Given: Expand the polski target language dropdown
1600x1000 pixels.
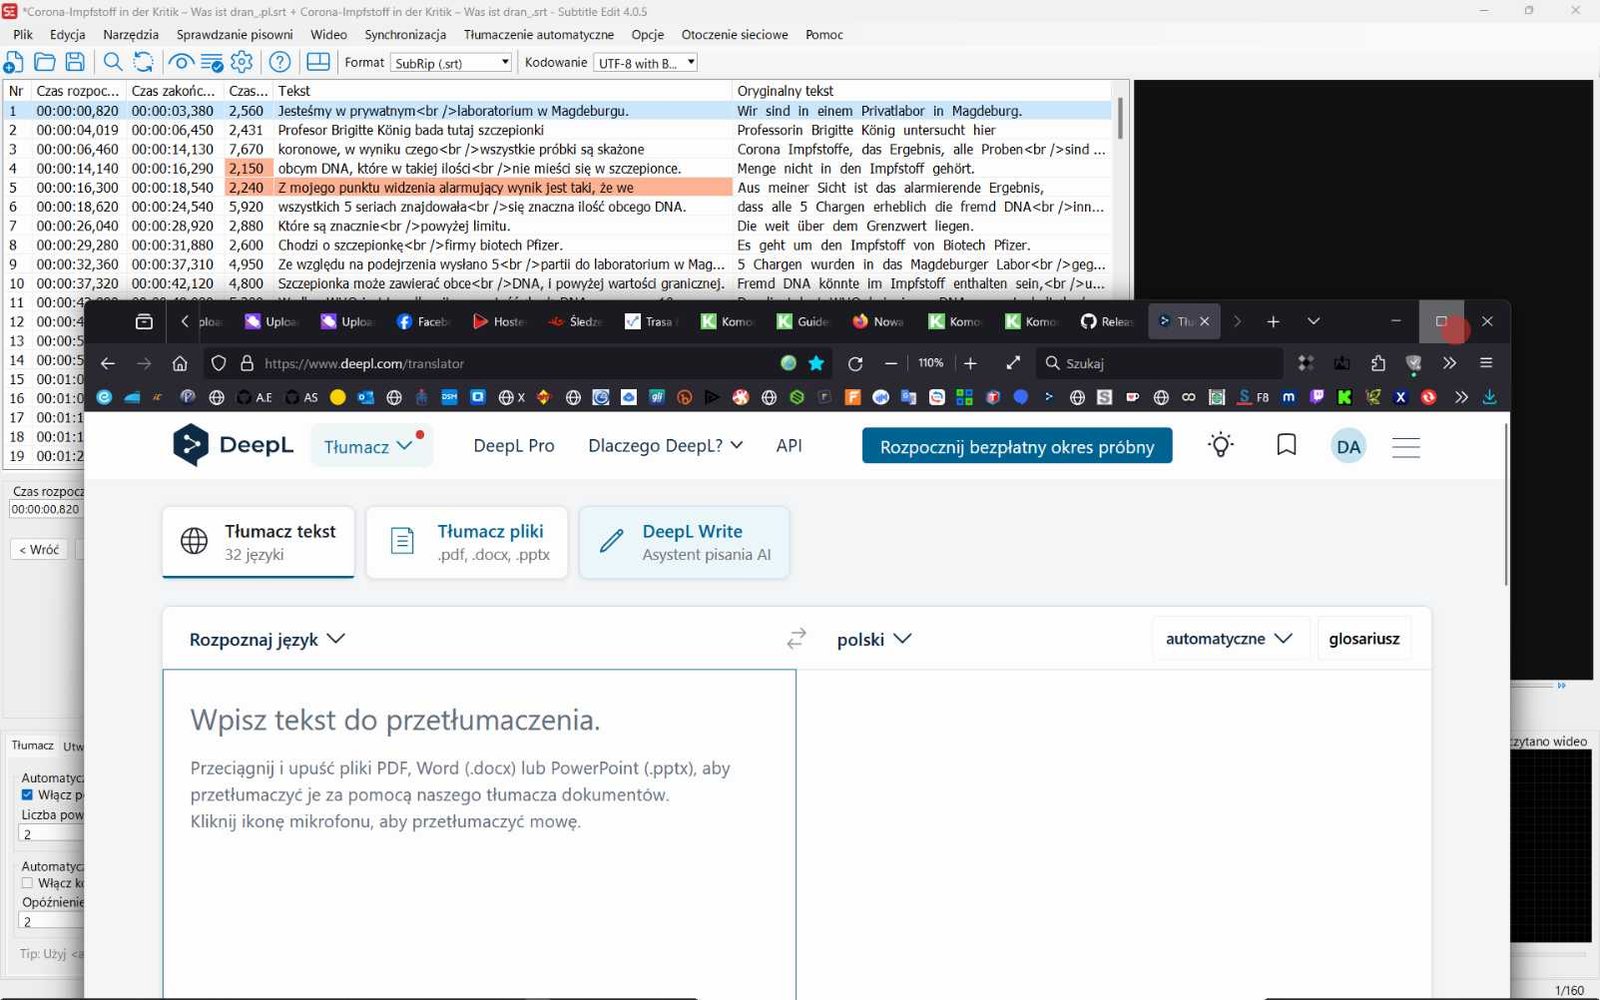Looking at the screenshot, I should (874, 639).
